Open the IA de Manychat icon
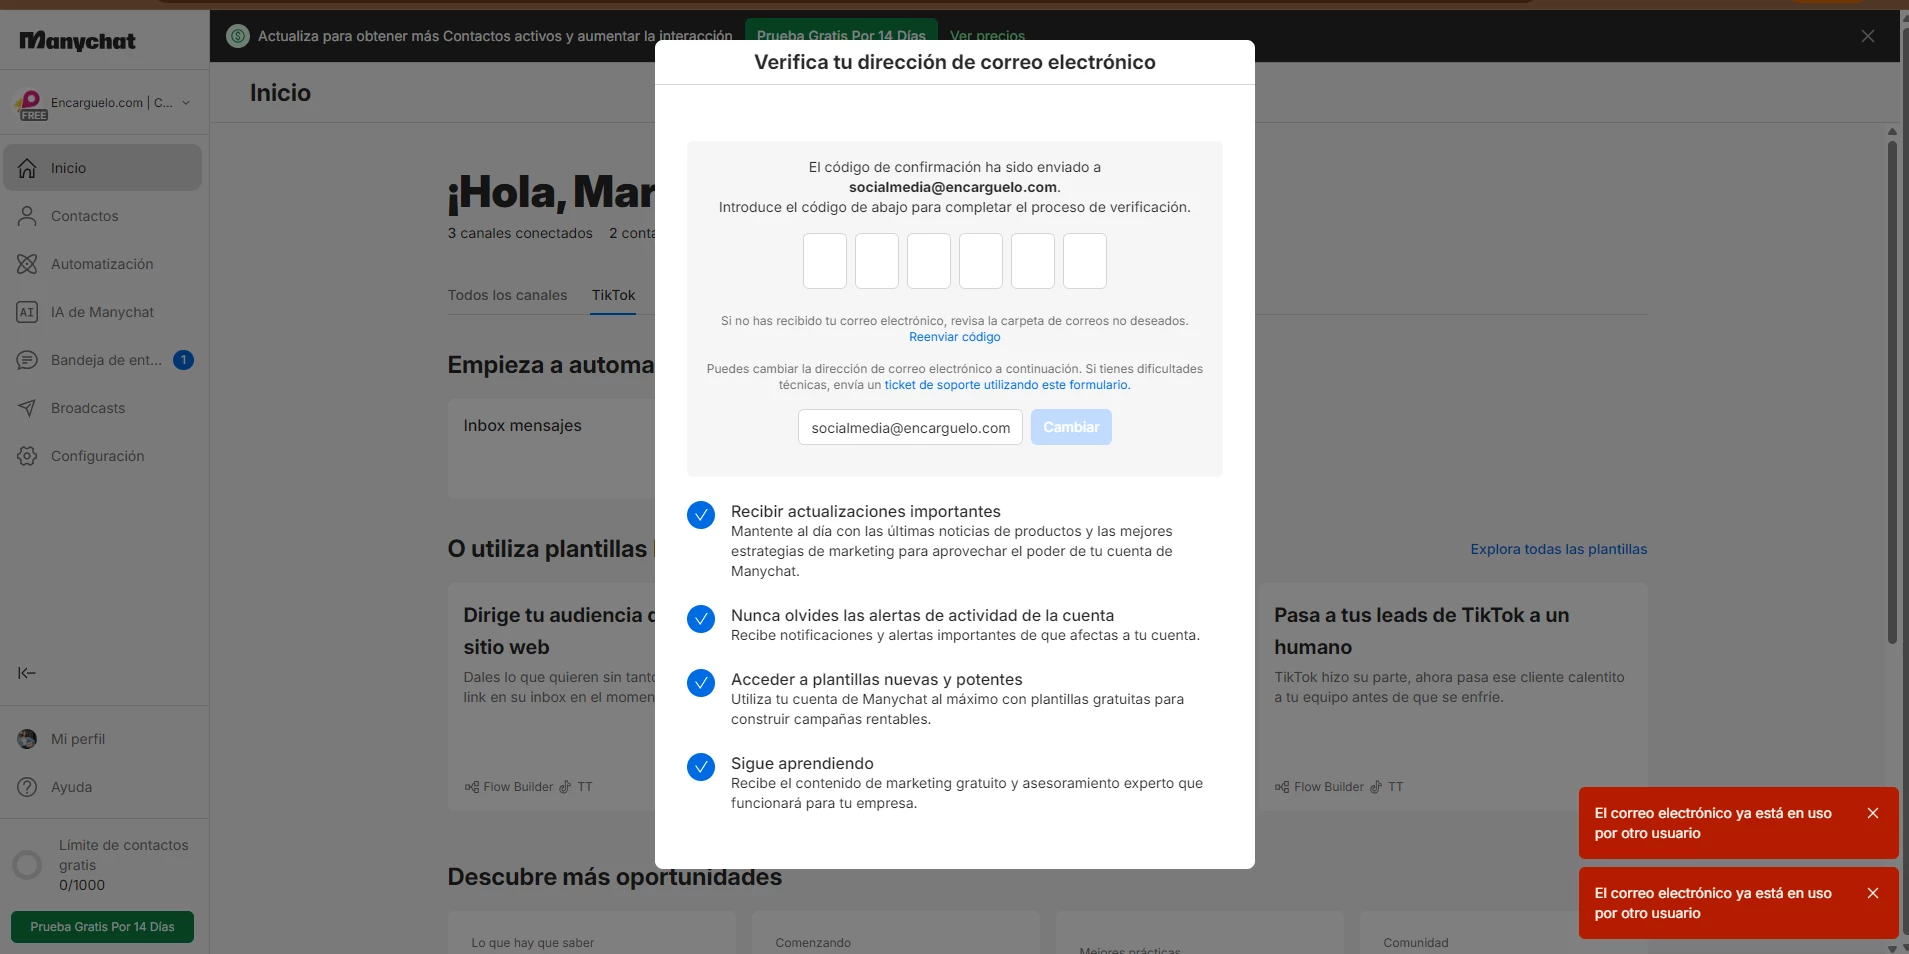1909x954 pixels. coord(27,312)
